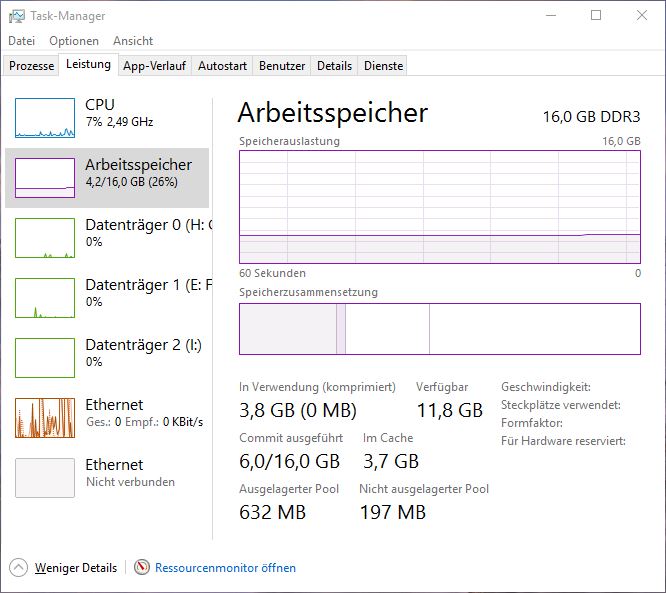Open the Ansicht menu
The width and height of the screenshot is (666, 593).
click(x=133, y=41)
